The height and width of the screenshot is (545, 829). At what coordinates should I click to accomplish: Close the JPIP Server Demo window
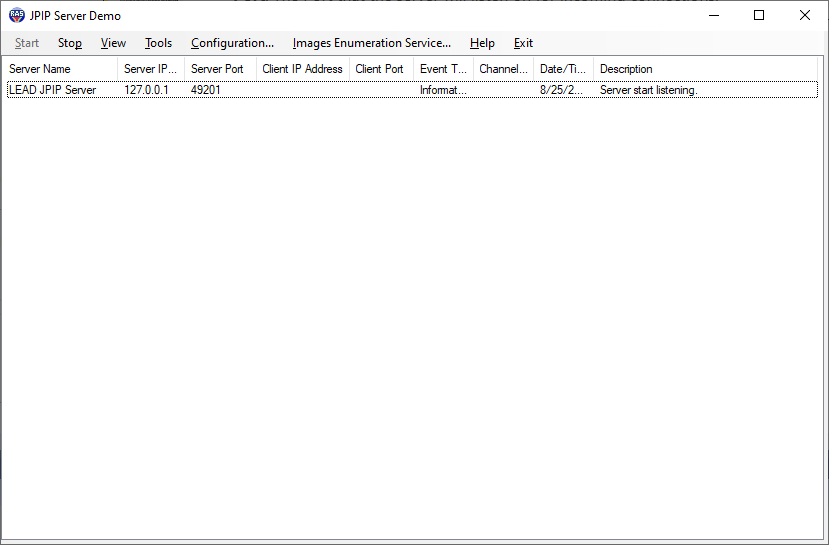click(805, 15)
